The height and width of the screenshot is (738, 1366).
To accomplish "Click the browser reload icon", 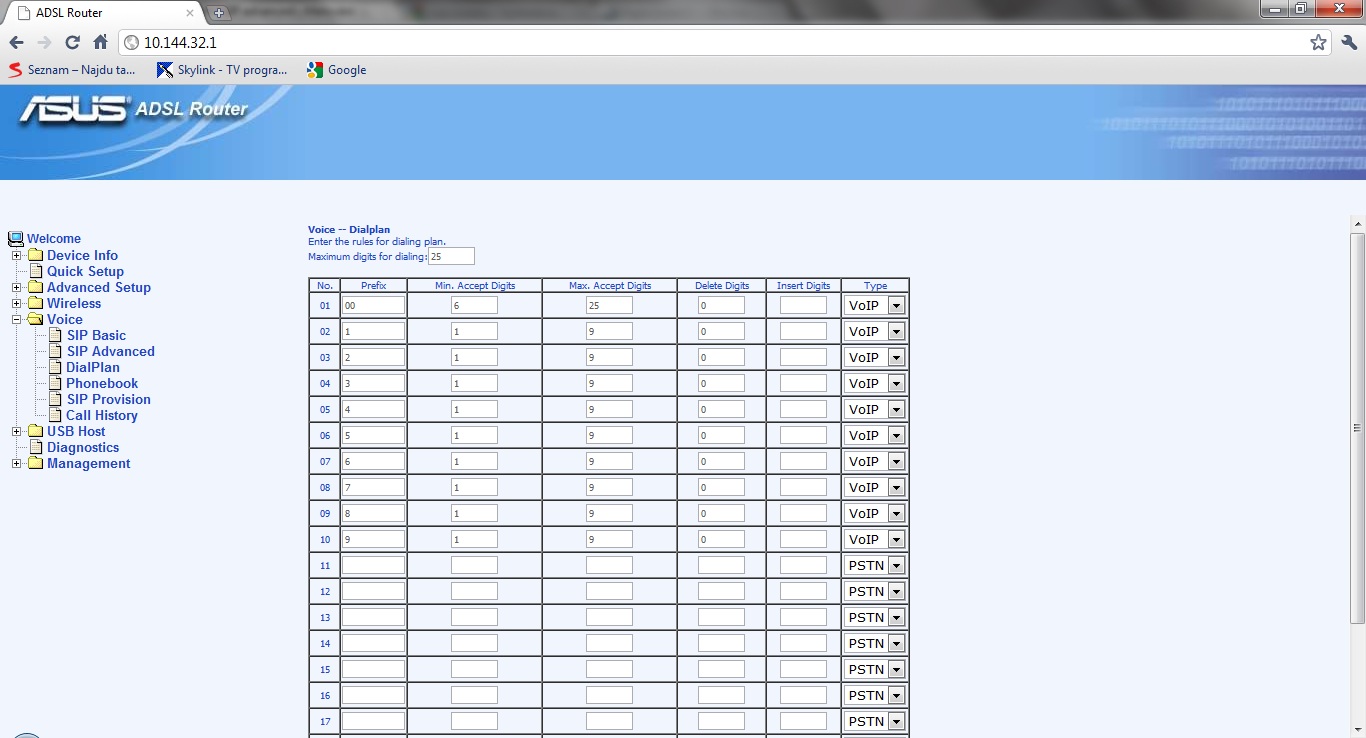I will (x=72, y=42).
